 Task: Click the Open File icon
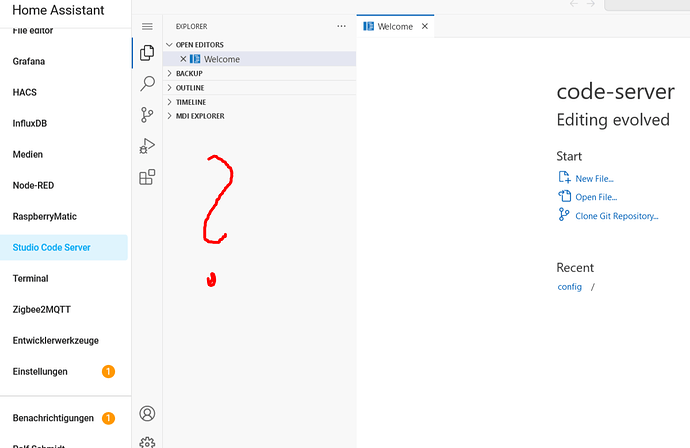565,196
